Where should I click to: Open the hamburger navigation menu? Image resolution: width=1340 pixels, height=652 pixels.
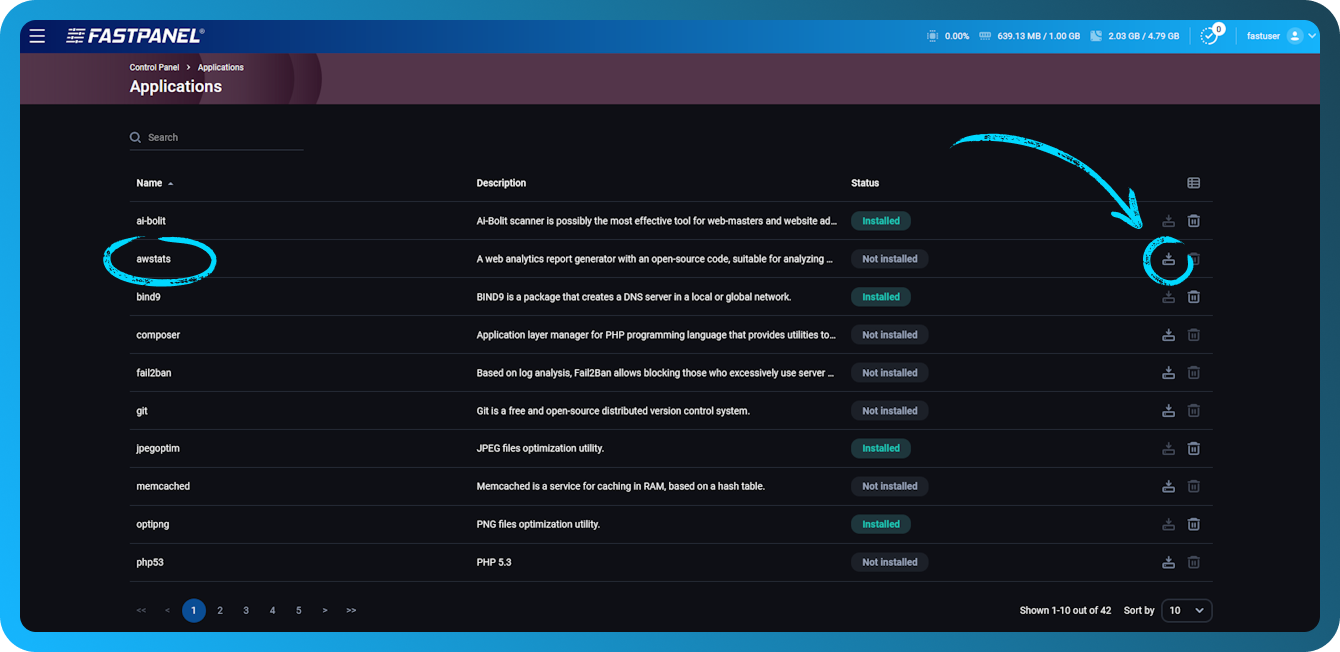pyautogui.click(x=37, y=35)
